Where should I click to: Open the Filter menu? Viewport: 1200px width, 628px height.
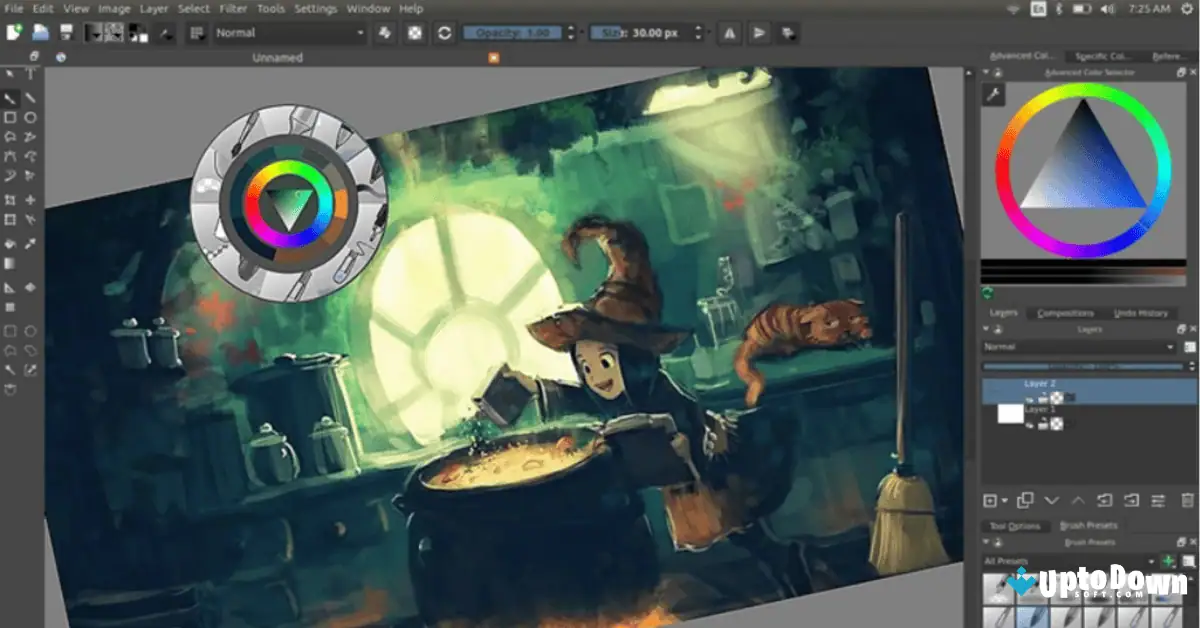232,8
